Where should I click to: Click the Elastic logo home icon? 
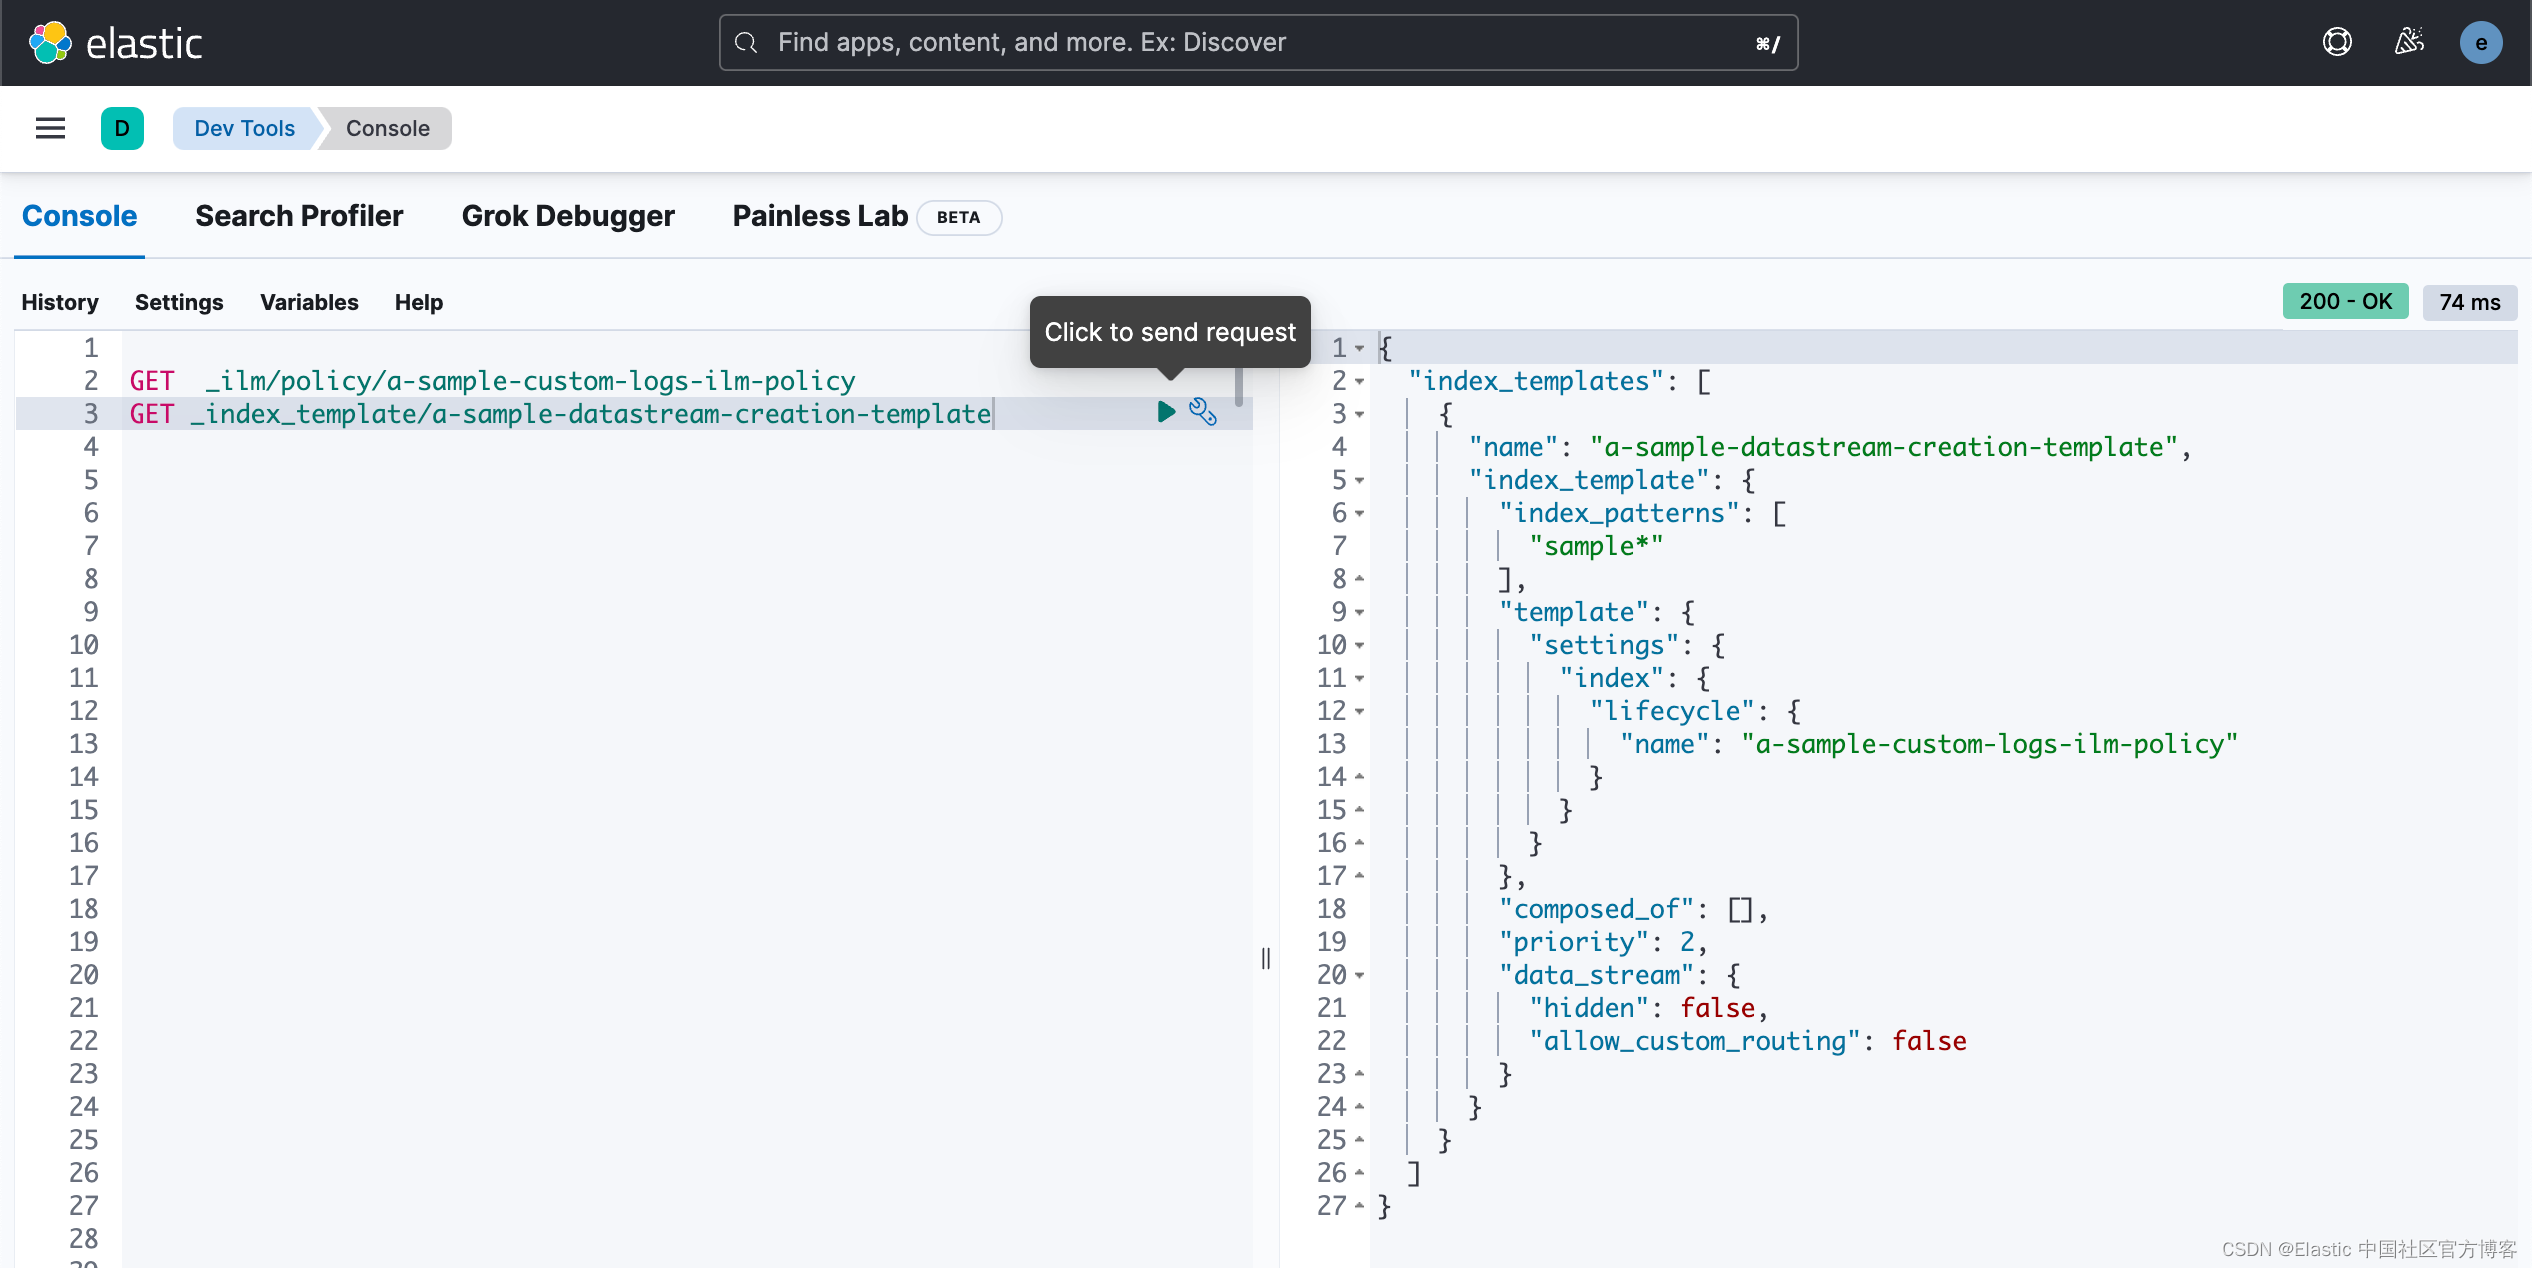coord(50,43)
